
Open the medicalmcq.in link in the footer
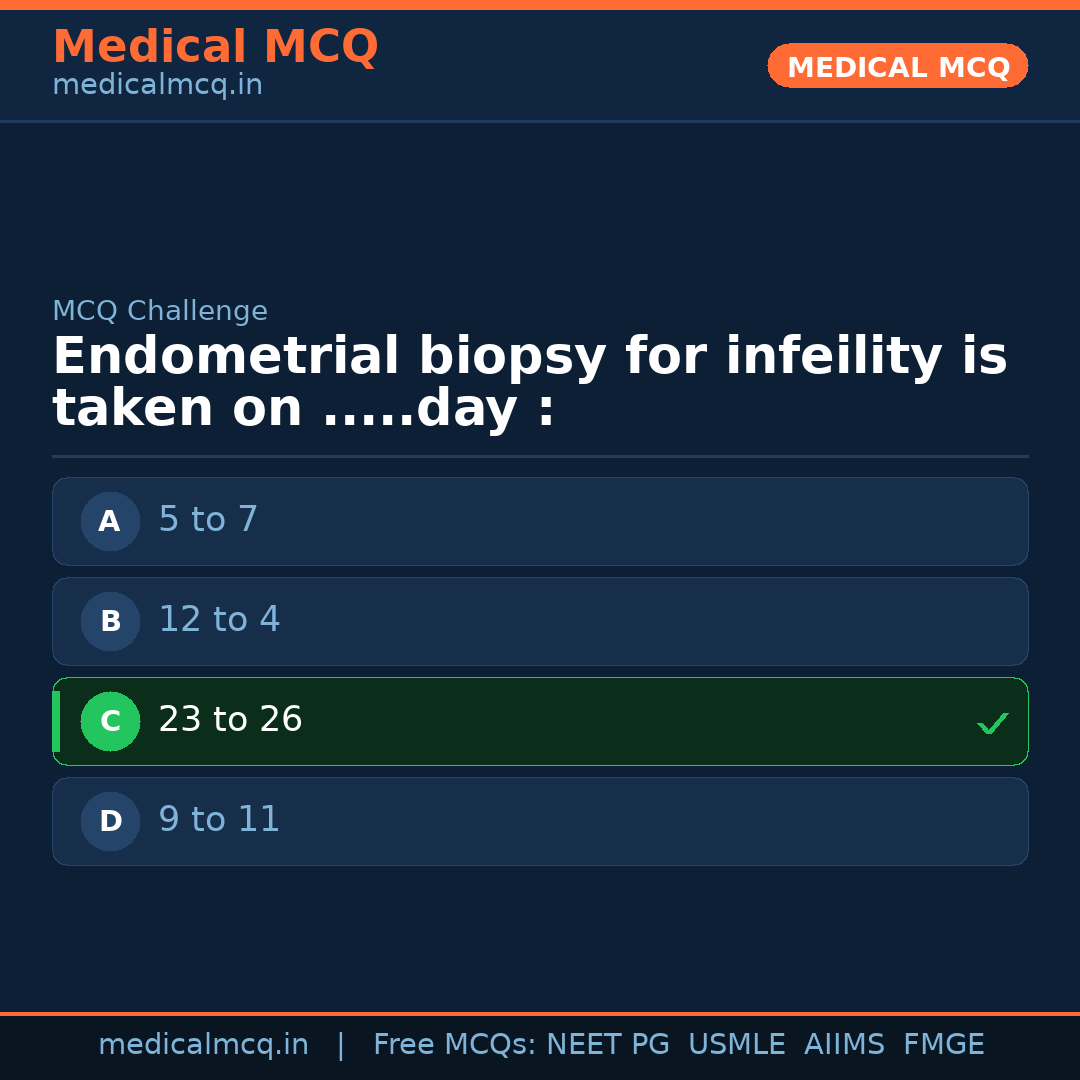coord(203,1045)
